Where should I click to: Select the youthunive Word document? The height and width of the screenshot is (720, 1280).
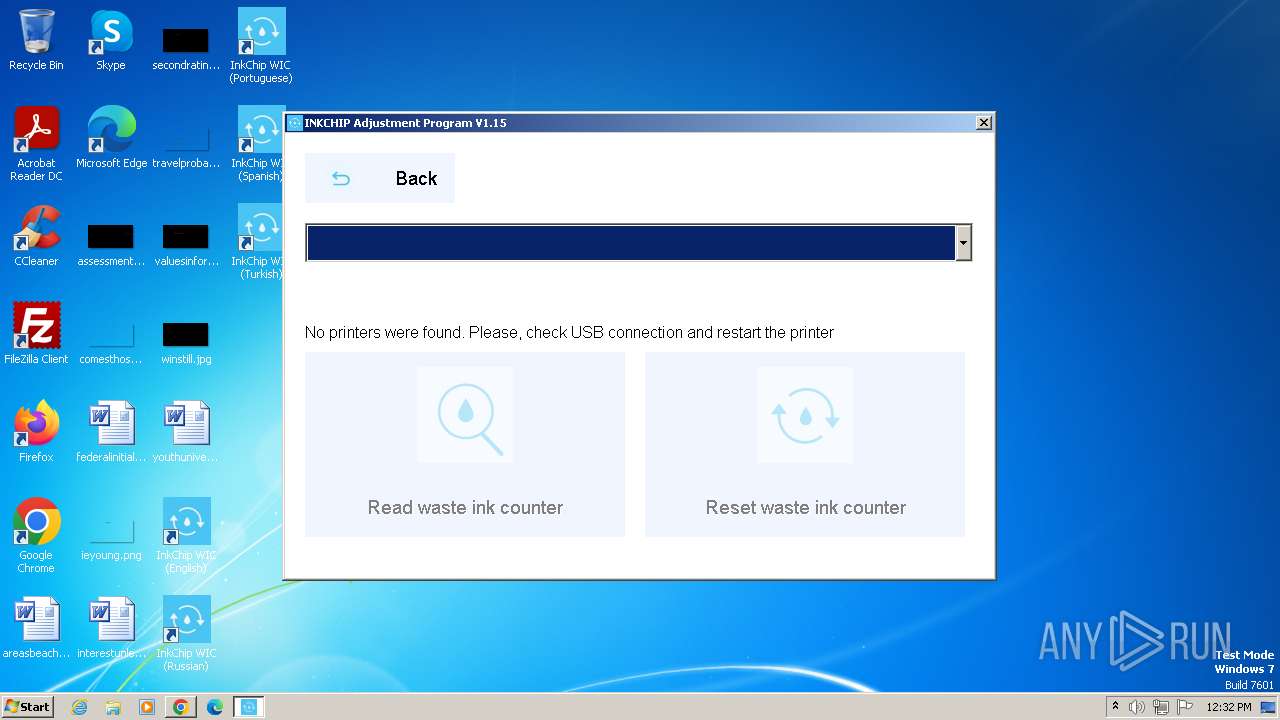186,432
